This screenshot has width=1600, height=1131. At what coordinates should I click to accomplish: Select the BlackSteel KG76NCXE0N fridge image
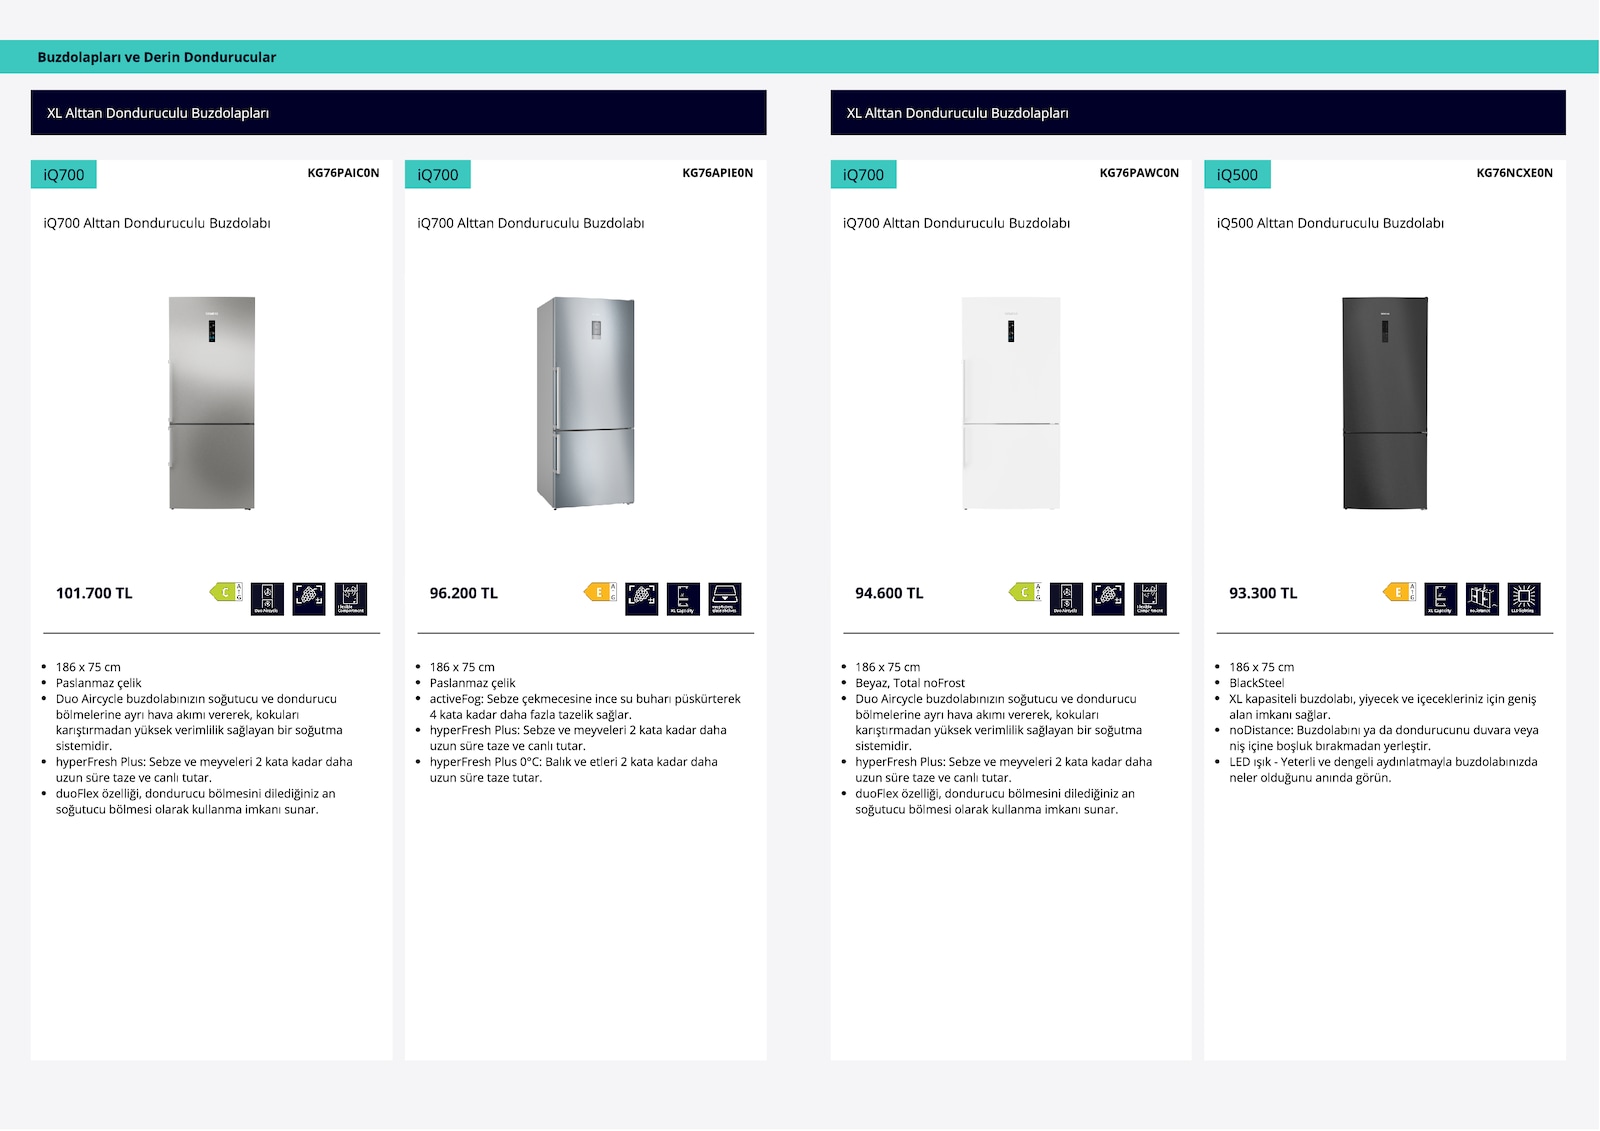coord(1385,403)
